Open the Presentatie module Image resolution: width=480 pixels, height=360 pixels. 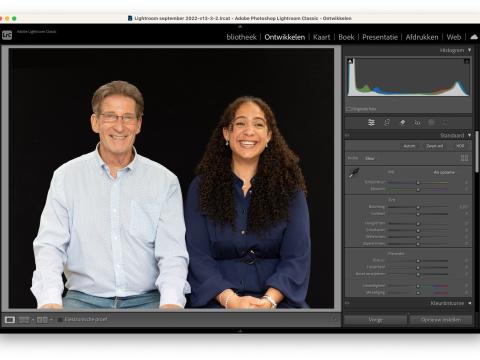[x=380, y=37]
